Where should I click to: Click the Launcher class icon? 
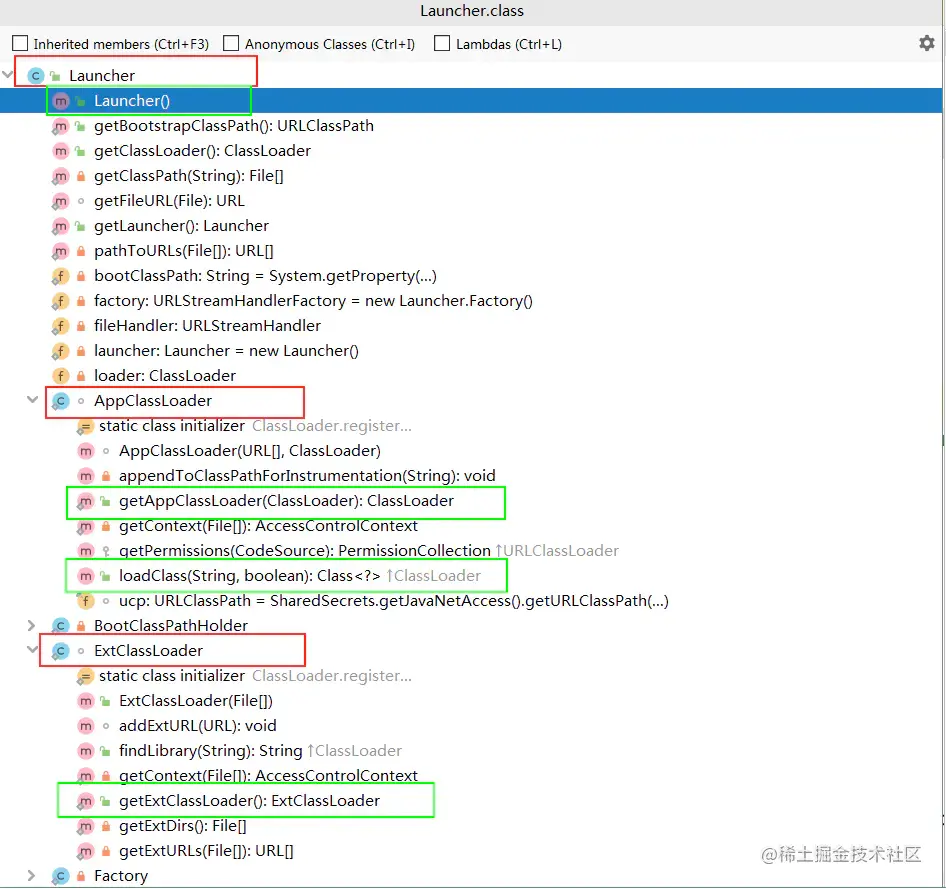tap(36, 76)
